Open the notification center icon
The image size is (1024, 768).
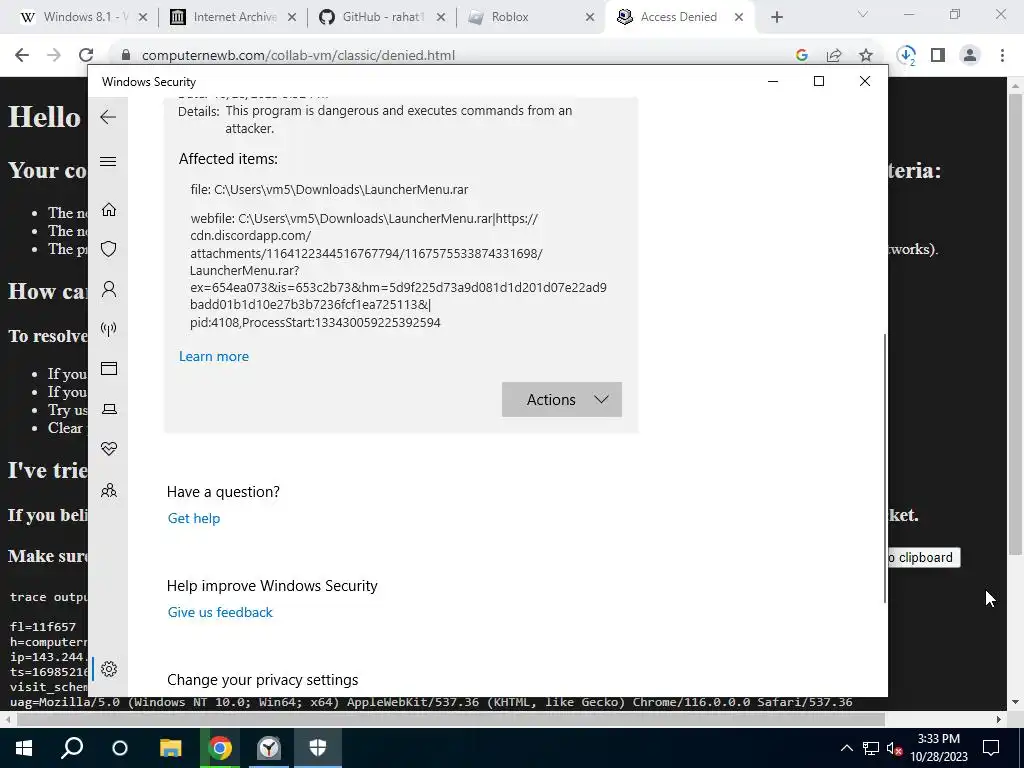991,748
